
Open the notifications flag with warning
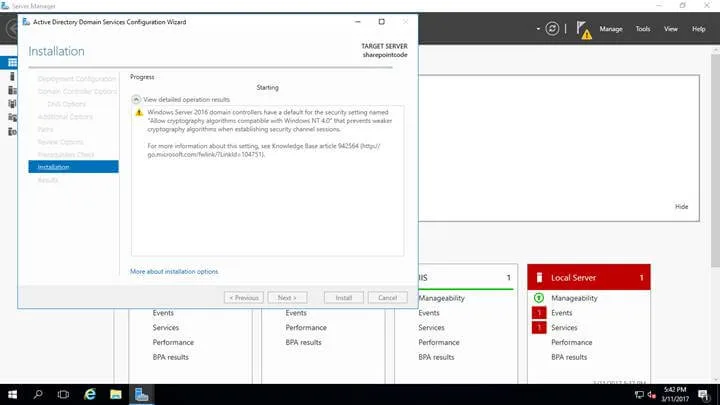(584, 30)
